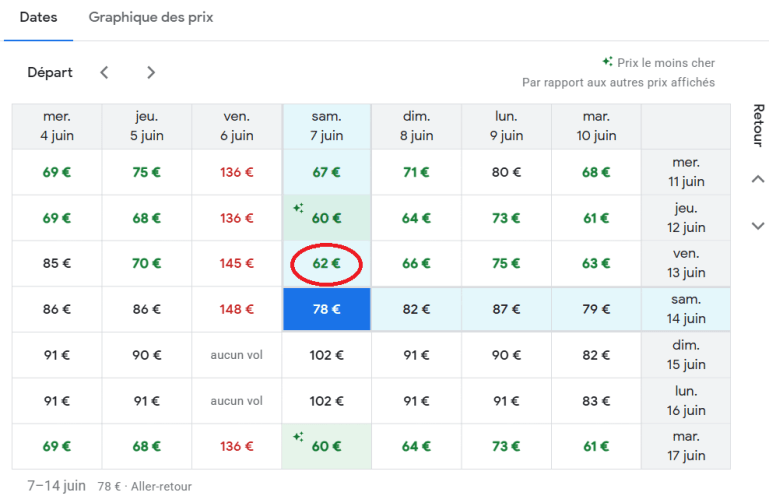769x503 pixels.
Task: Select the 148 € price in red
Action: pos(236,310)
